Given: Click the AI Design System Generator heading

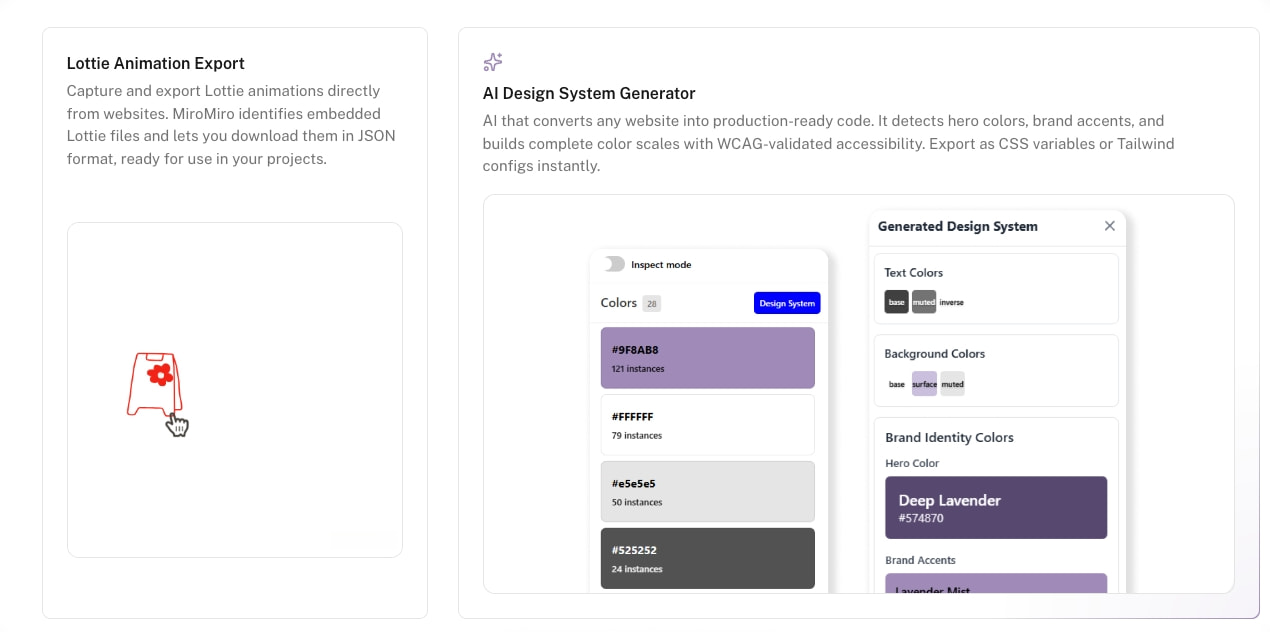Looking at the screenshot, I should pyautogui.click(x=589, y=93).
